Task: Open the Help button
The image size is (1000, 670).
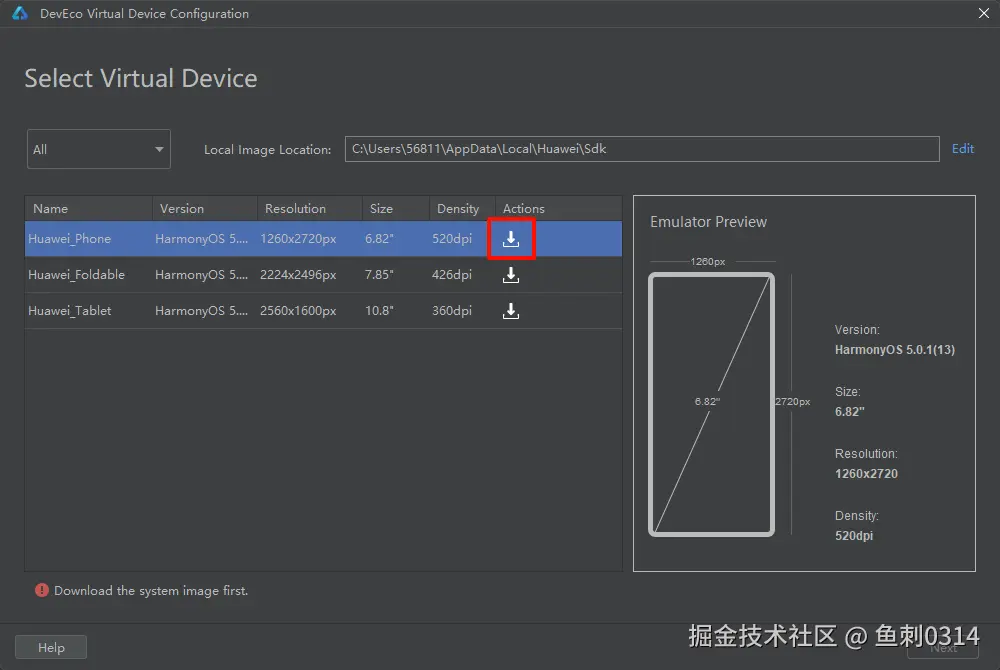Action: [51, 647]
